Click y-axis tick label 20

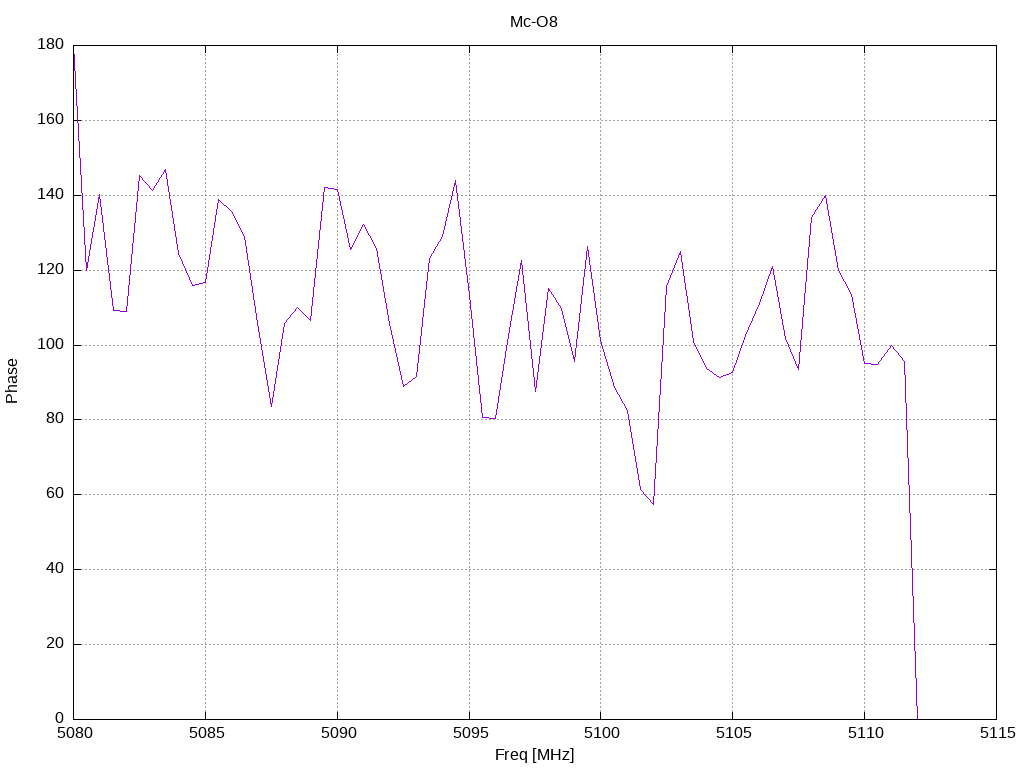(x=55, y=643)
